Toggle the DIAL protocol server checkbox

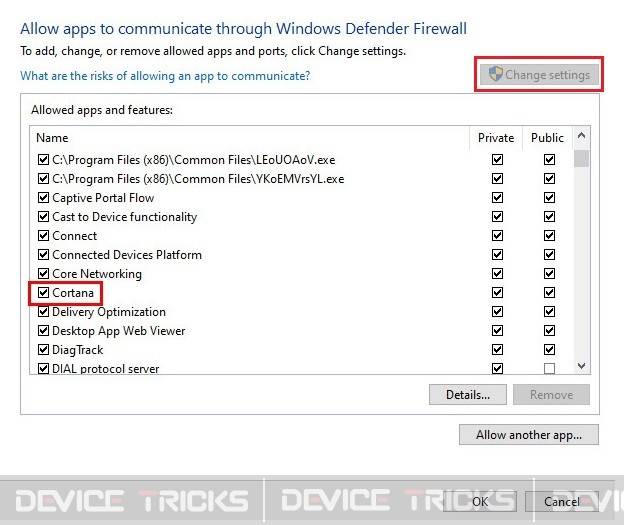click(x=43, y=369)
